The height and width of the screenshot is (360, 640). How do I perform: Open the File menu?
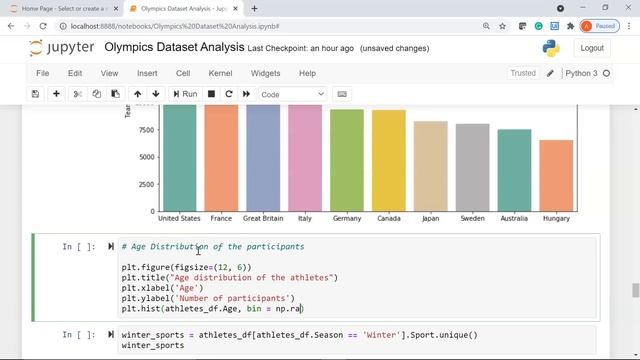click(x=42, y=73)
